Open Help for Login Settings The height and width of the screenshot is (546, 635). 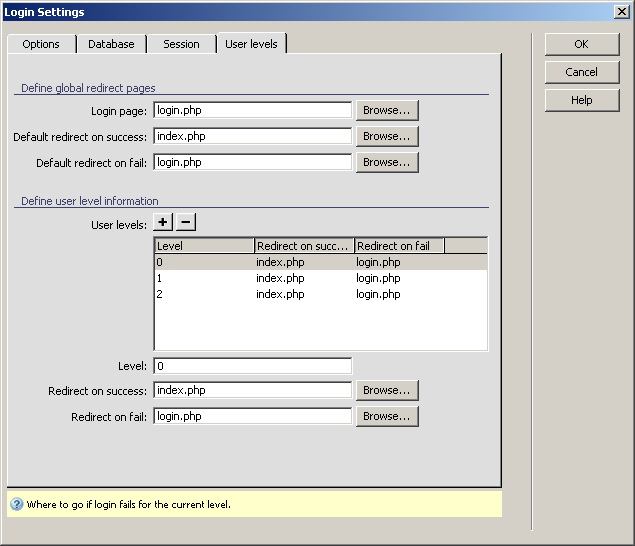(x=581, y=100)
